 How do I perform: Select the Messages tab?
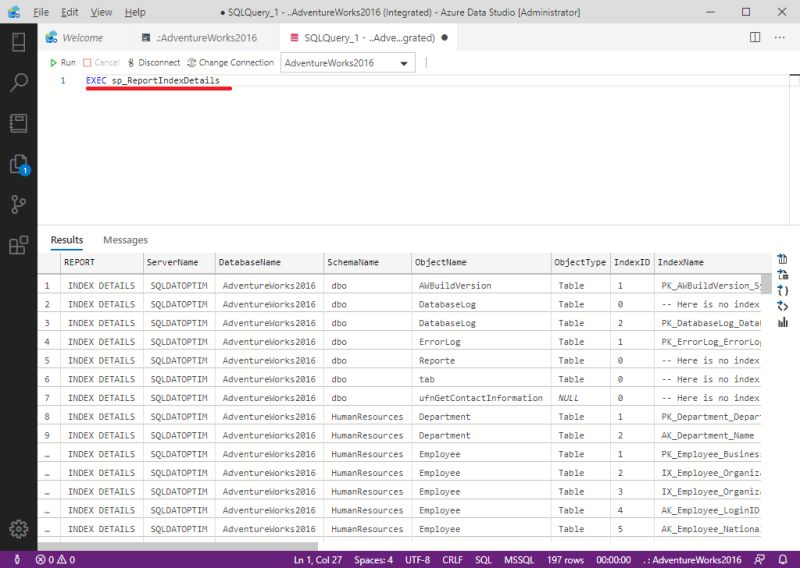(126, 240)
